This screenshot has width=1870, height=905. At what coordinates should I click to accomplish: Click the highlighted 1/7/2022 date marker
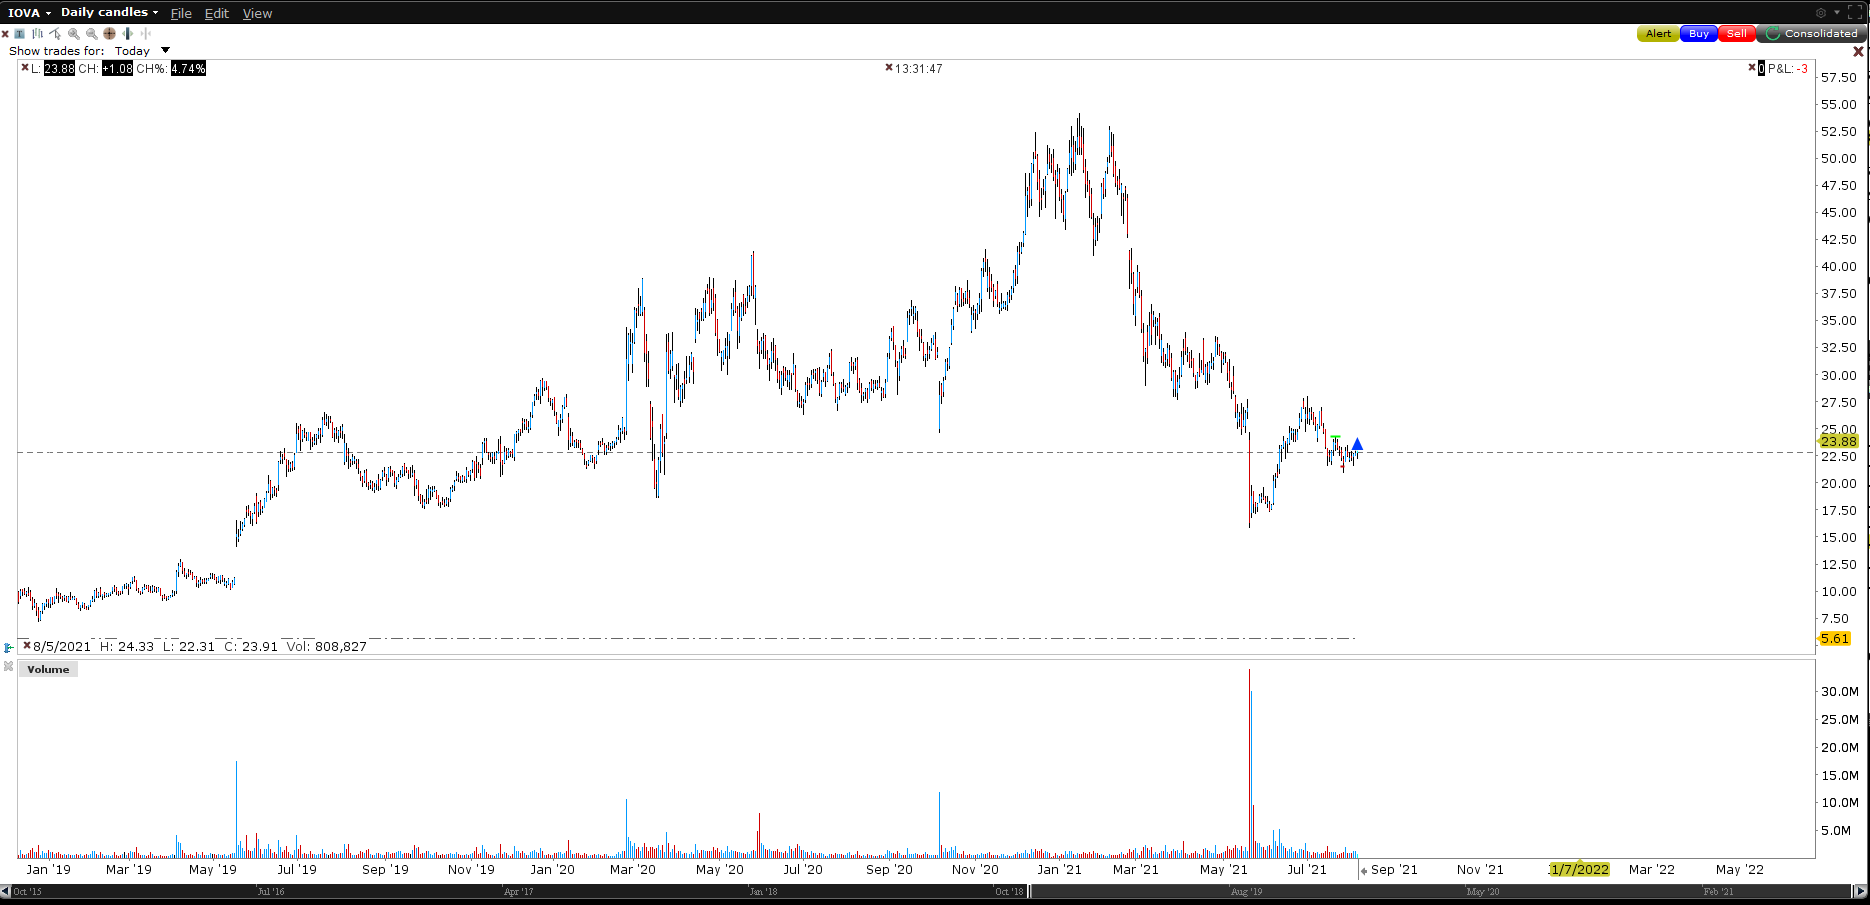(1580, 869)
